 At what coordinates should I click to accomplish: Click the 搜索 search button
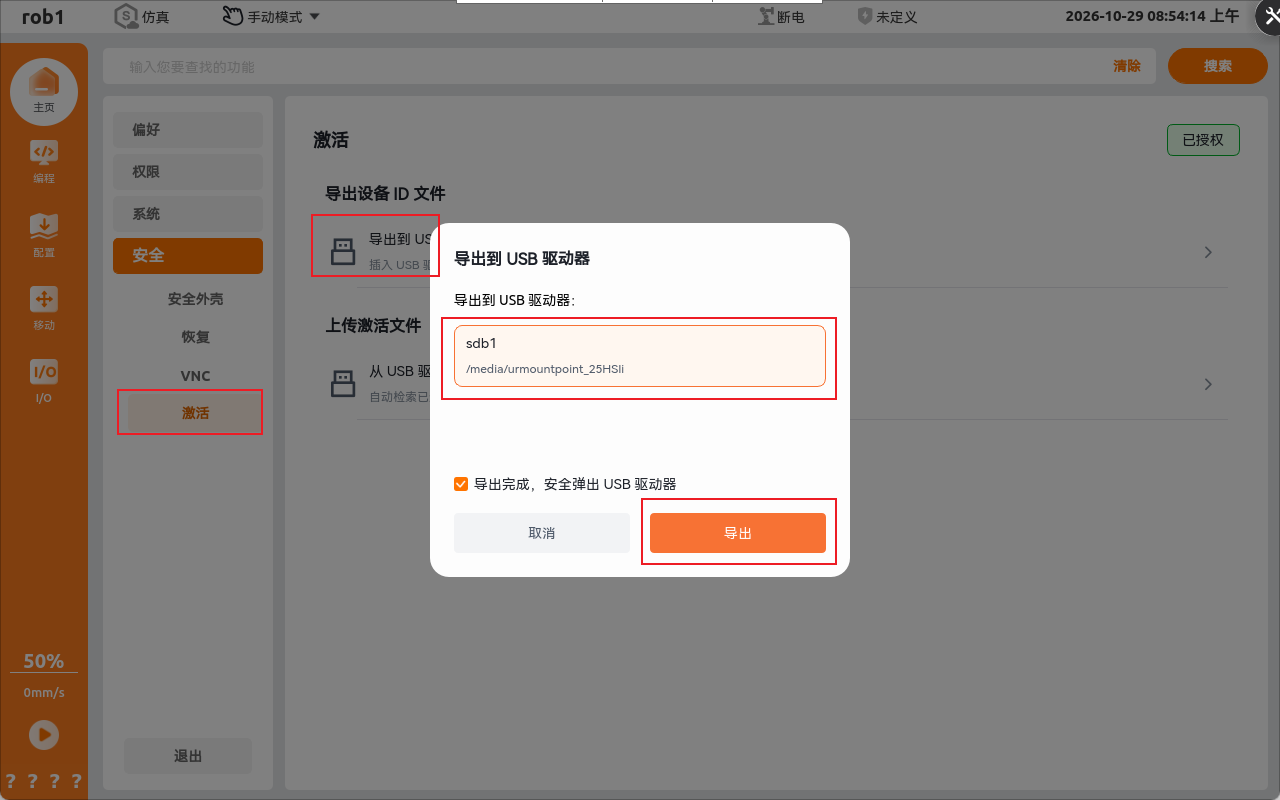[1218, 66]
